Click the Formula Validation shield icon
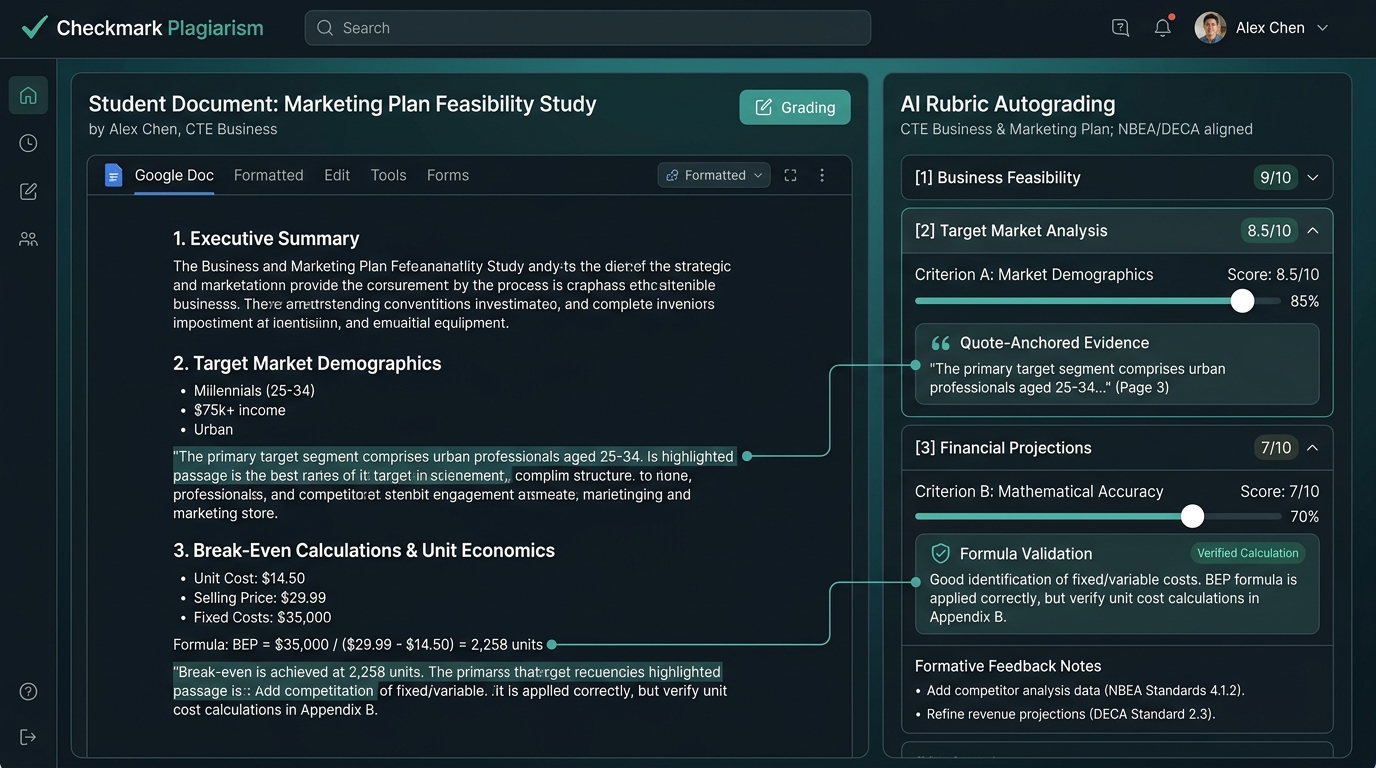Image resolution: width=1376 pixels, height=768 pixels. click(x=940, y=553)
